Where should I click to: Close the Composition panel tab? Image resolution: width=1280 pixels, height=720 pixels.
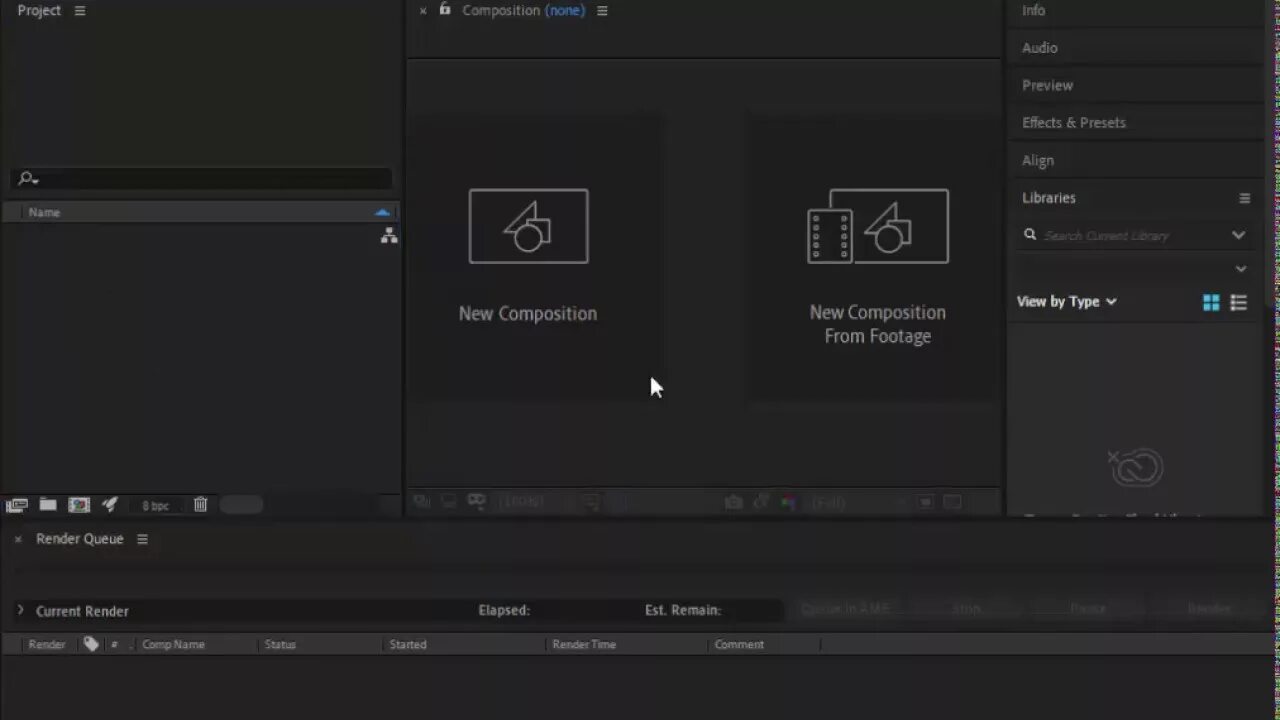click(423, 10)
